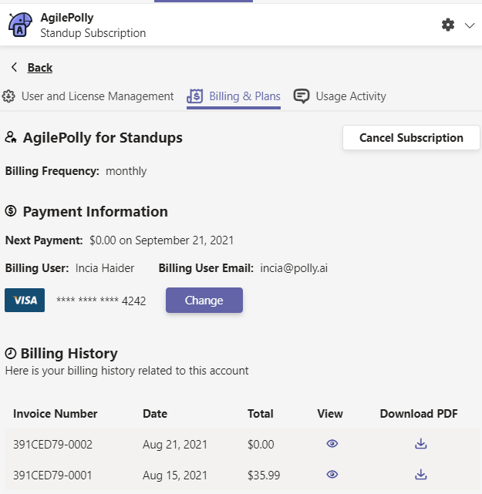This screenshot has height=494, width=482.
Task: Expand the chevron next to settings gear
Action: click(x=470, y=25)
